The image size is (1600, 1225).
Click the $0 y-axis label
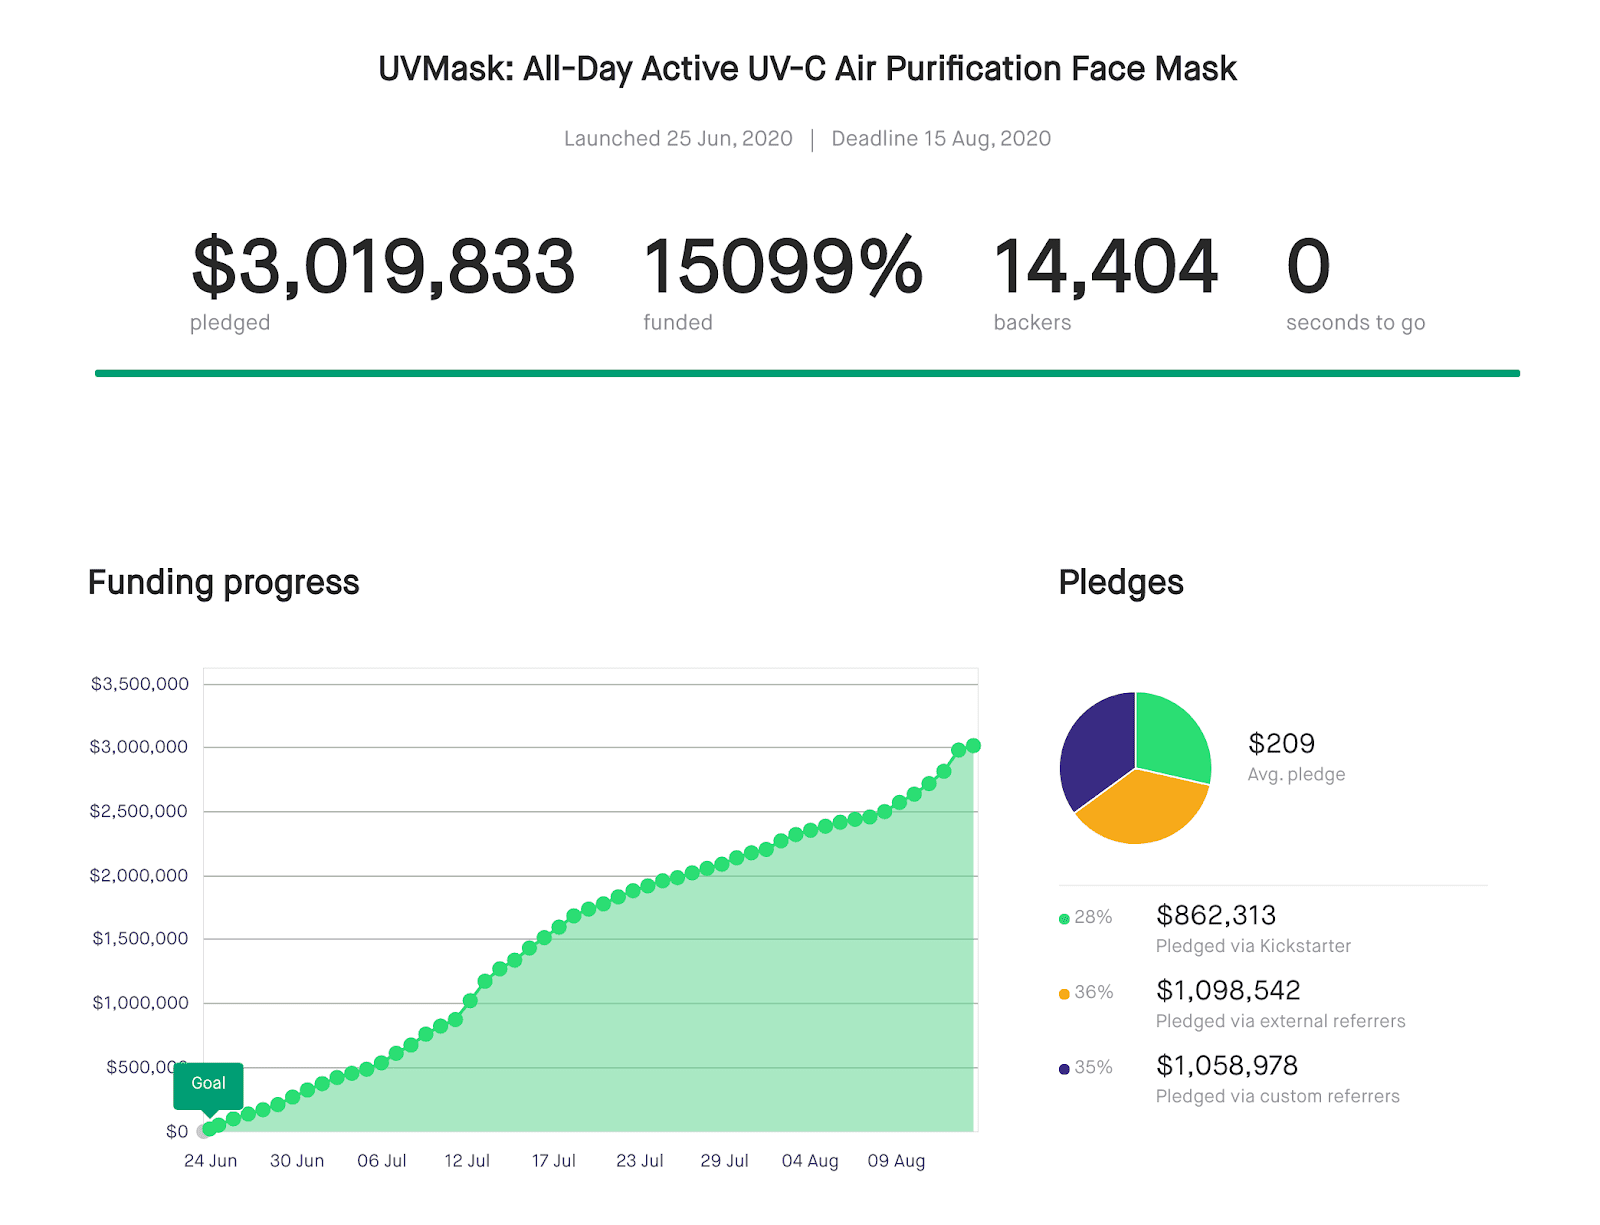coord(177,1131)
